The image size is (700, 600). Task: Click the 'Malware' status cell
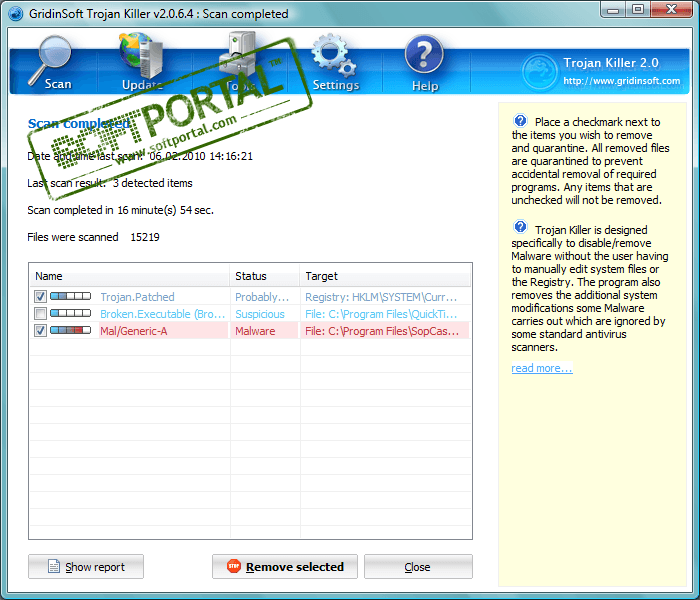(255, 331)
